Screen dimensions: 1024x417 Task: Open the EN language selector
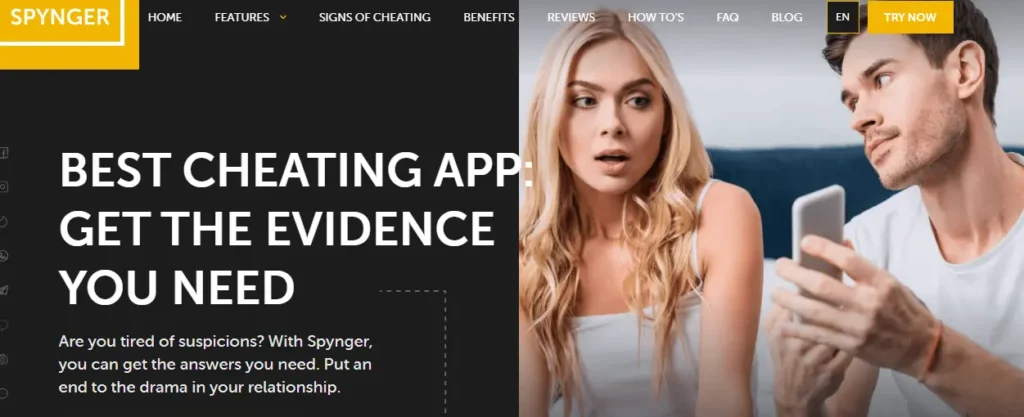(x=842, y=17)
